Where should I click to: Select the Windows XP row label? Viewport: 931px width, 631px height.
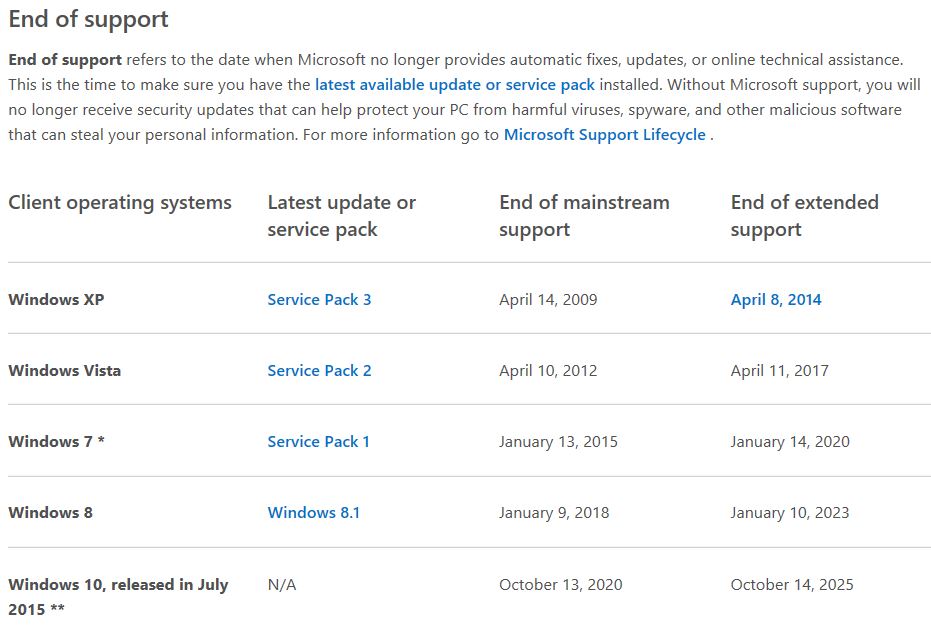click(56, 300)
